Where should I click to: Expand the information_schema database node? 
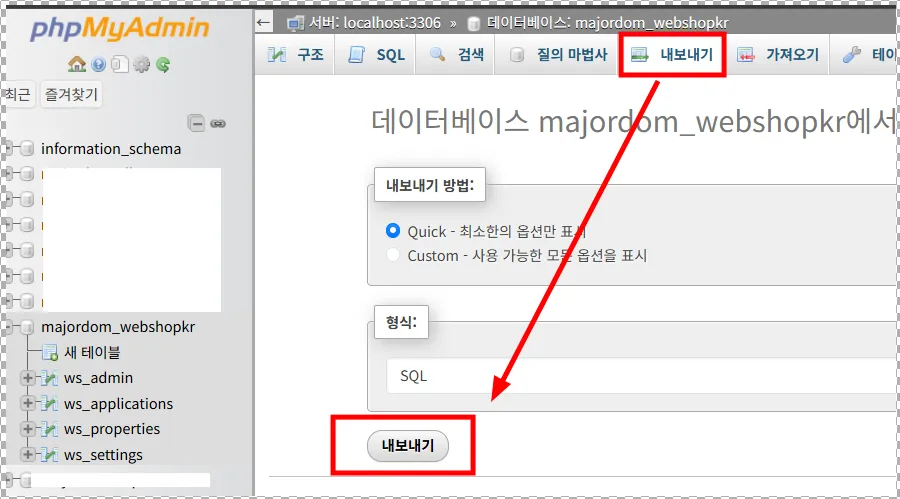[x=9, y=148]
